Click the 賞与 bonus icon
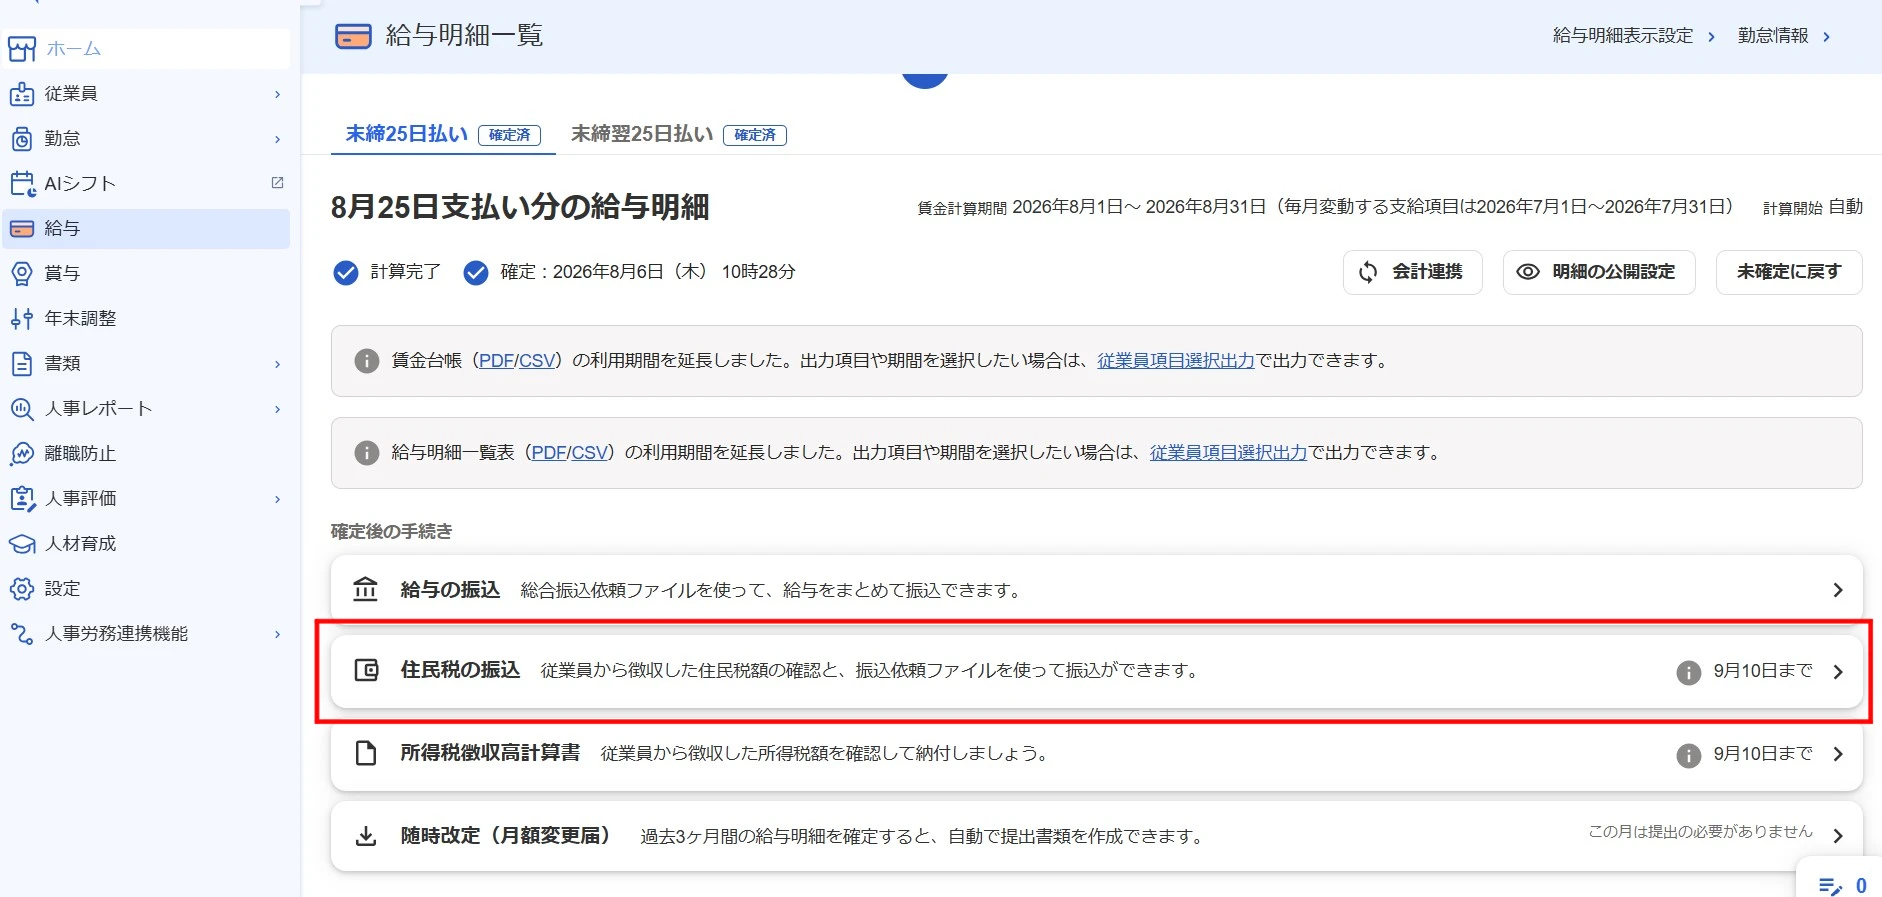The height and width of the screenshot is (897, 1882). coord(22,274)
